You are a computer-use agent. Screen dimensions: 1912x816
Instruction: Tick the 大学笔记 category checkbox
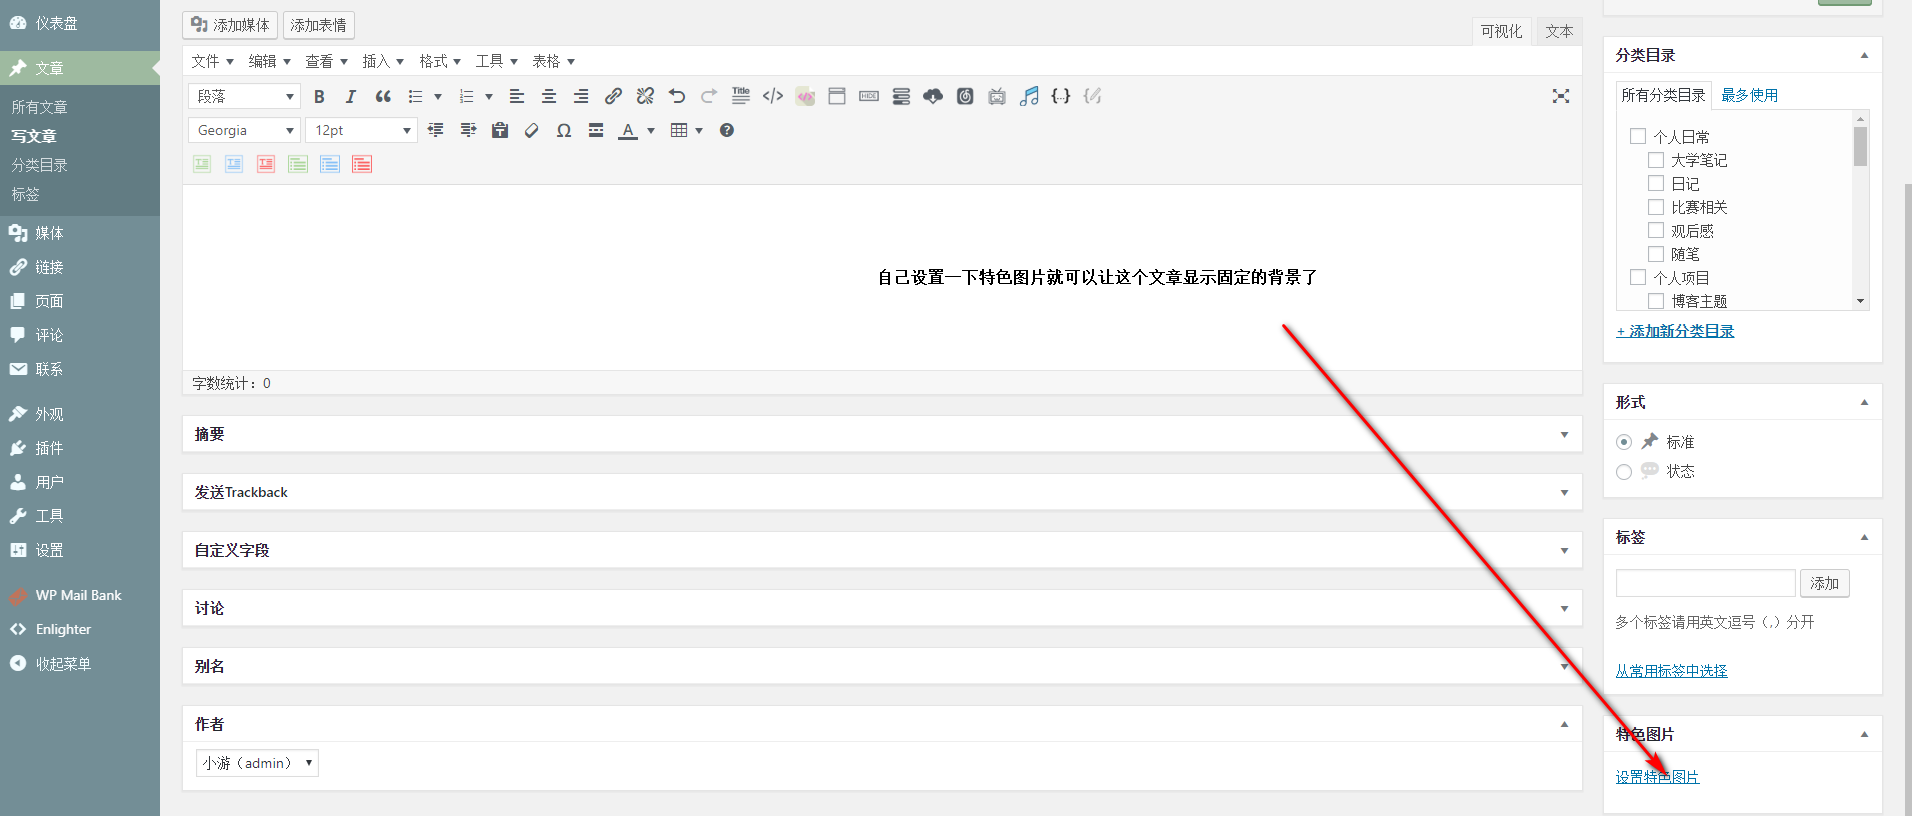[x=1656, y=160]
